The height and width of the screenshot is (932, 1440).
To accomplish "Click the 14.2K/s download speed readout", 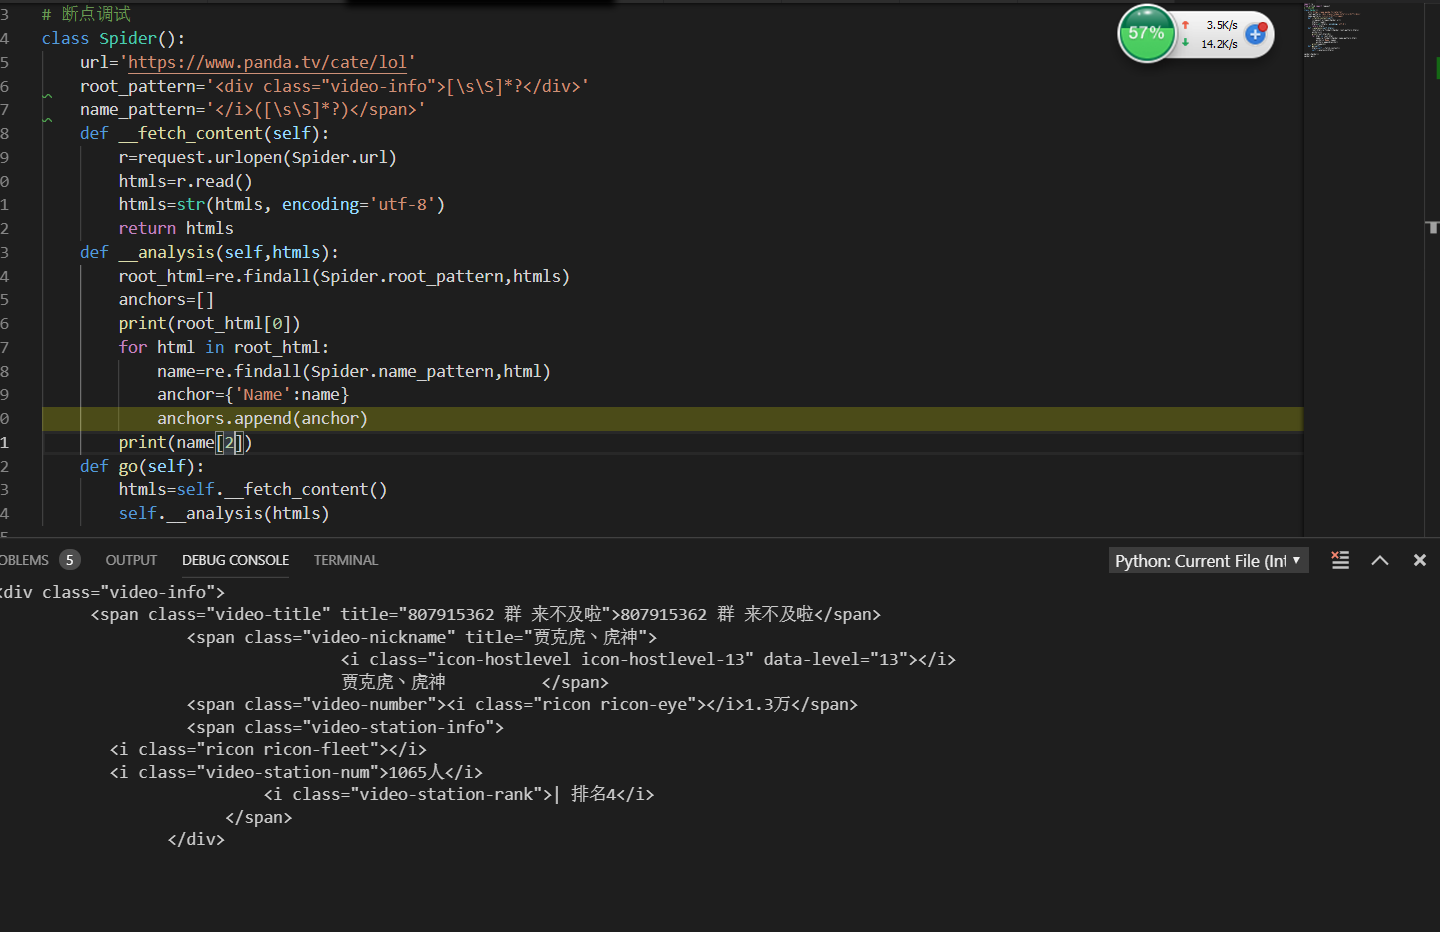I will pyautogui.click(x=1219, y=44).
